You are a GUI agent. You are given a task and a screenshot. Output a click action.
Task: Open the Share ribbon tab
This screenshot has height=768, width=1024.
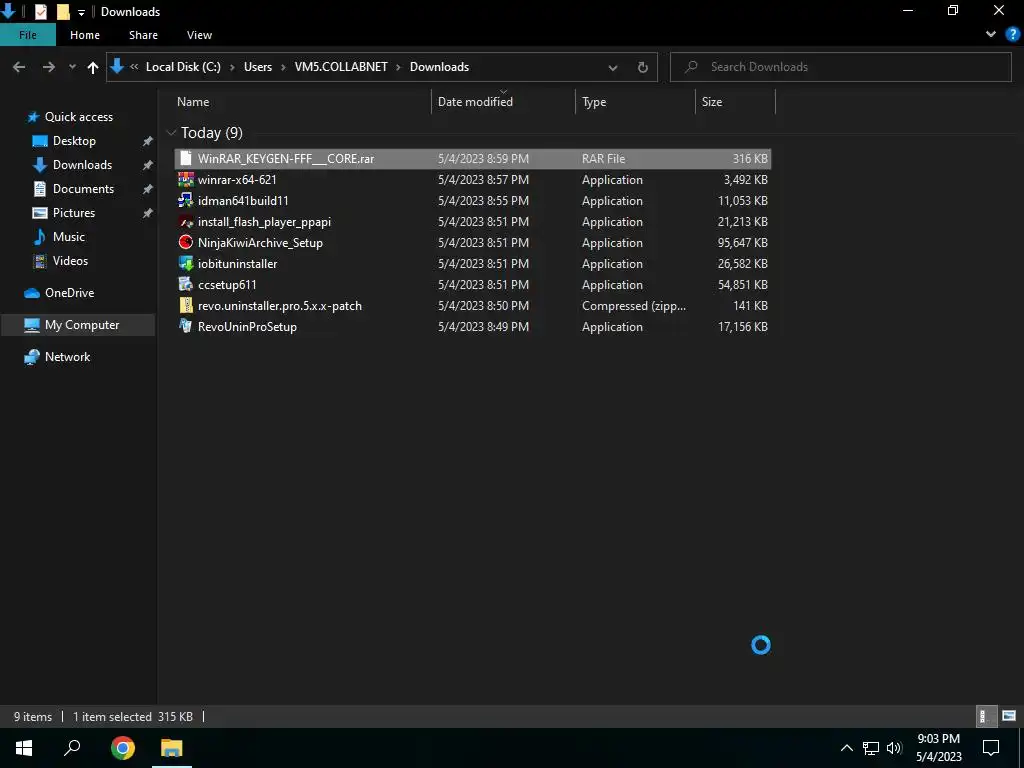point(143,35)
